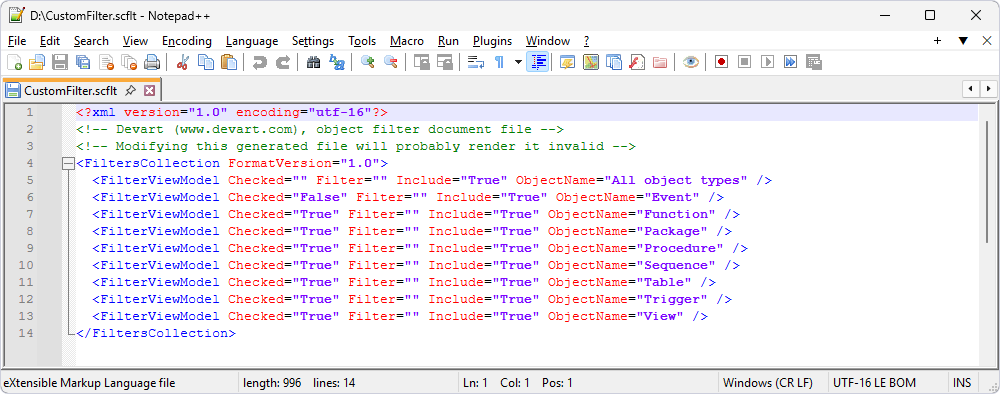Toggle file monitoring eye icon

coord(691,62)
